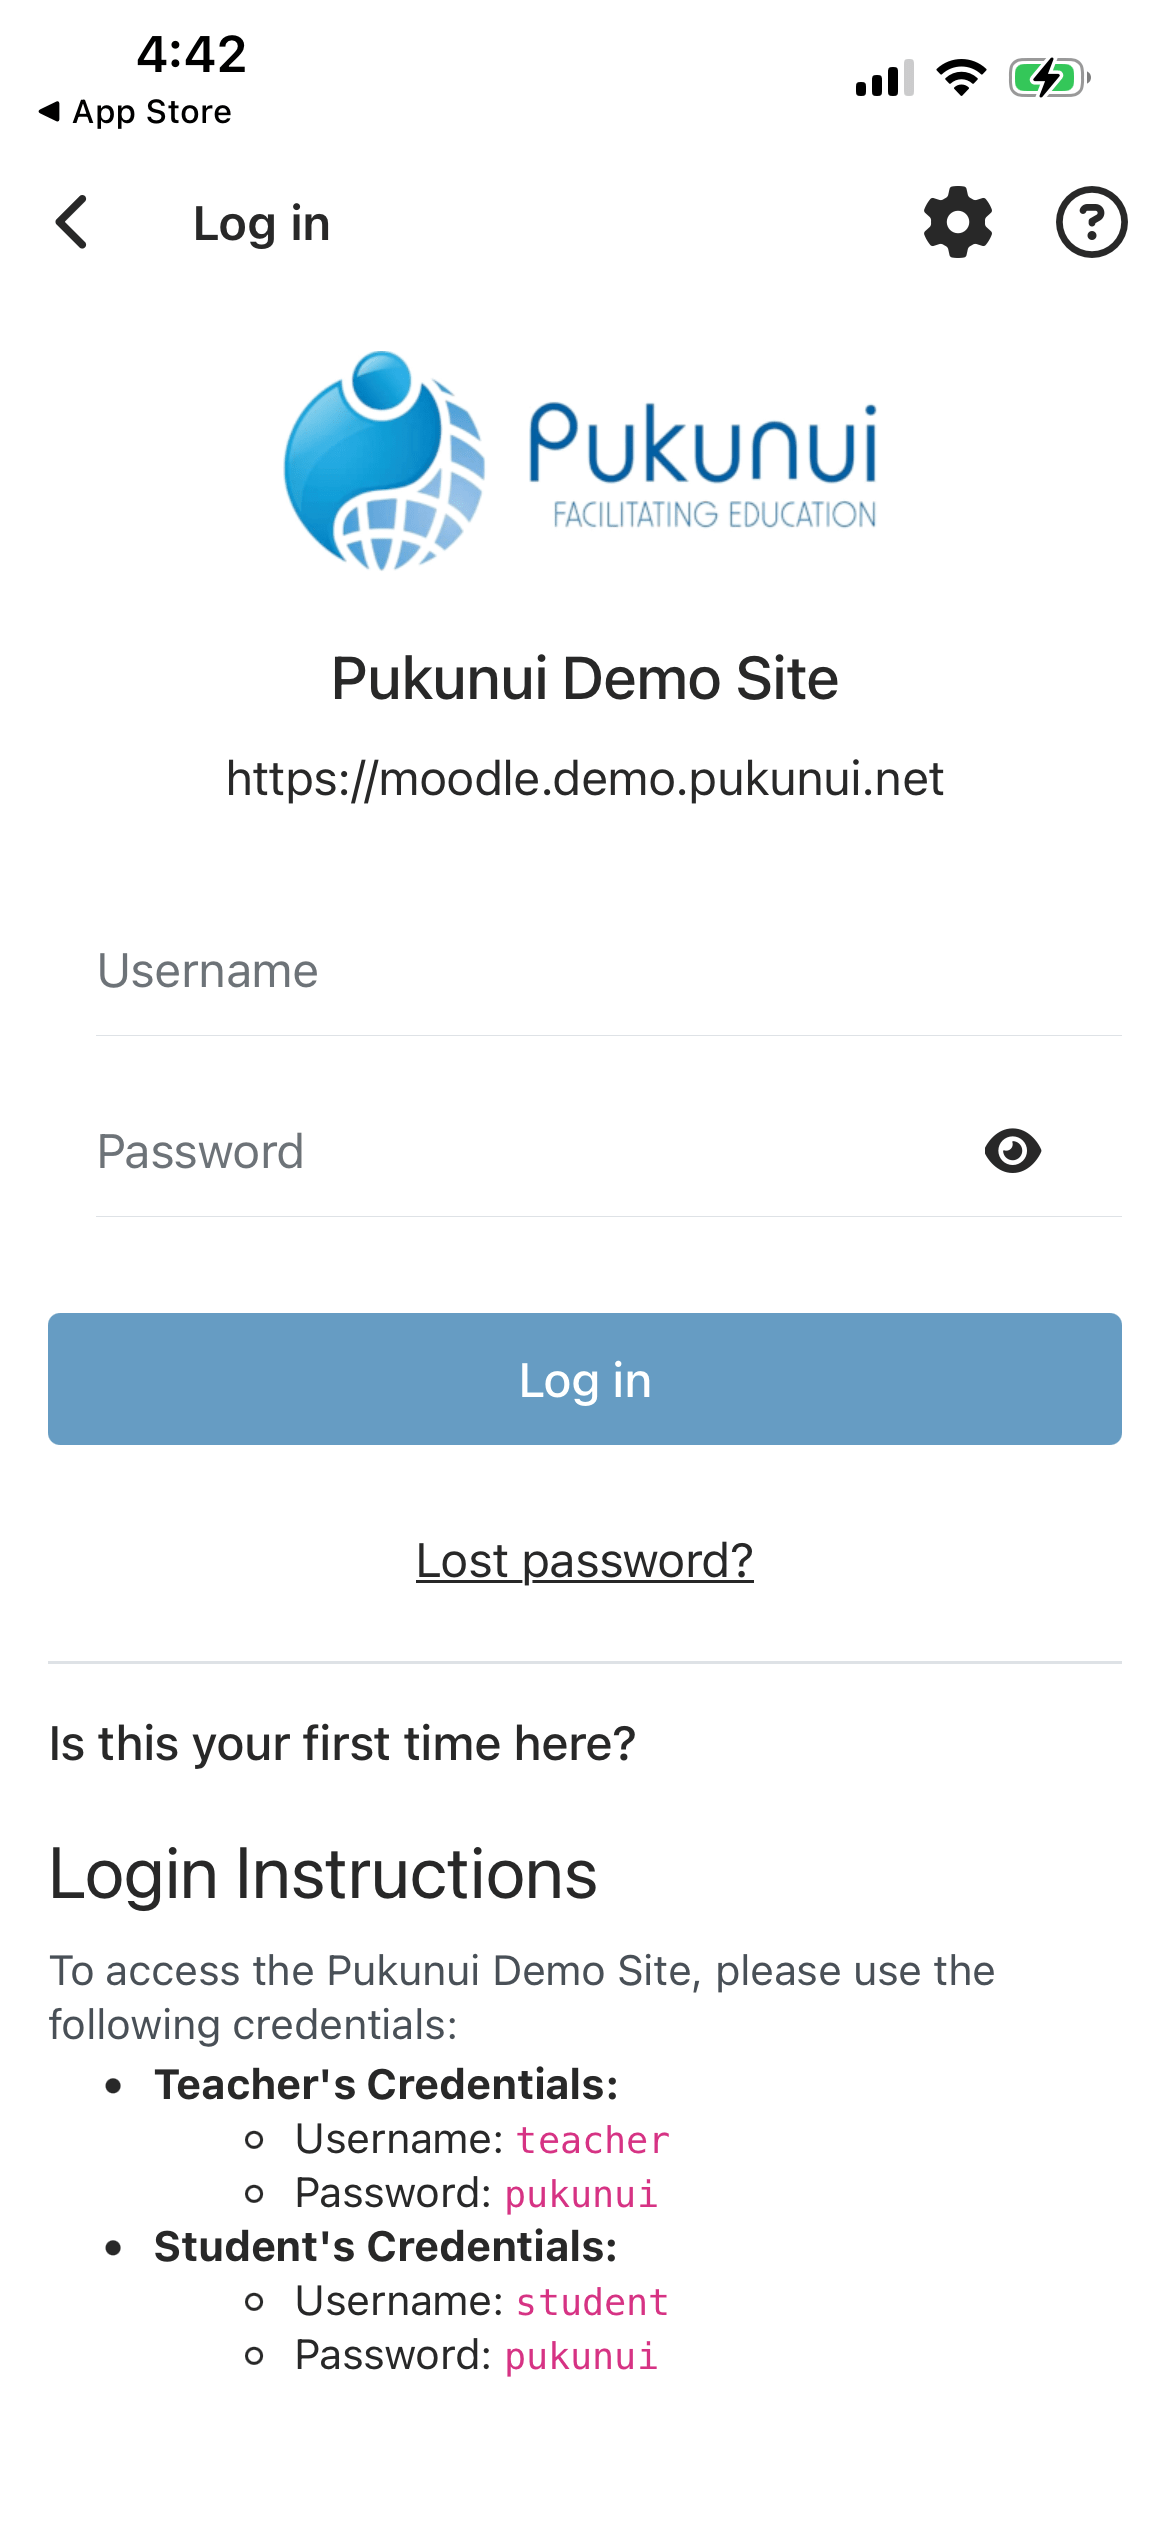Viewport: 1170px width, 2532px height.
Task: Tap the teacher username code text
Action: (592, 2140)
